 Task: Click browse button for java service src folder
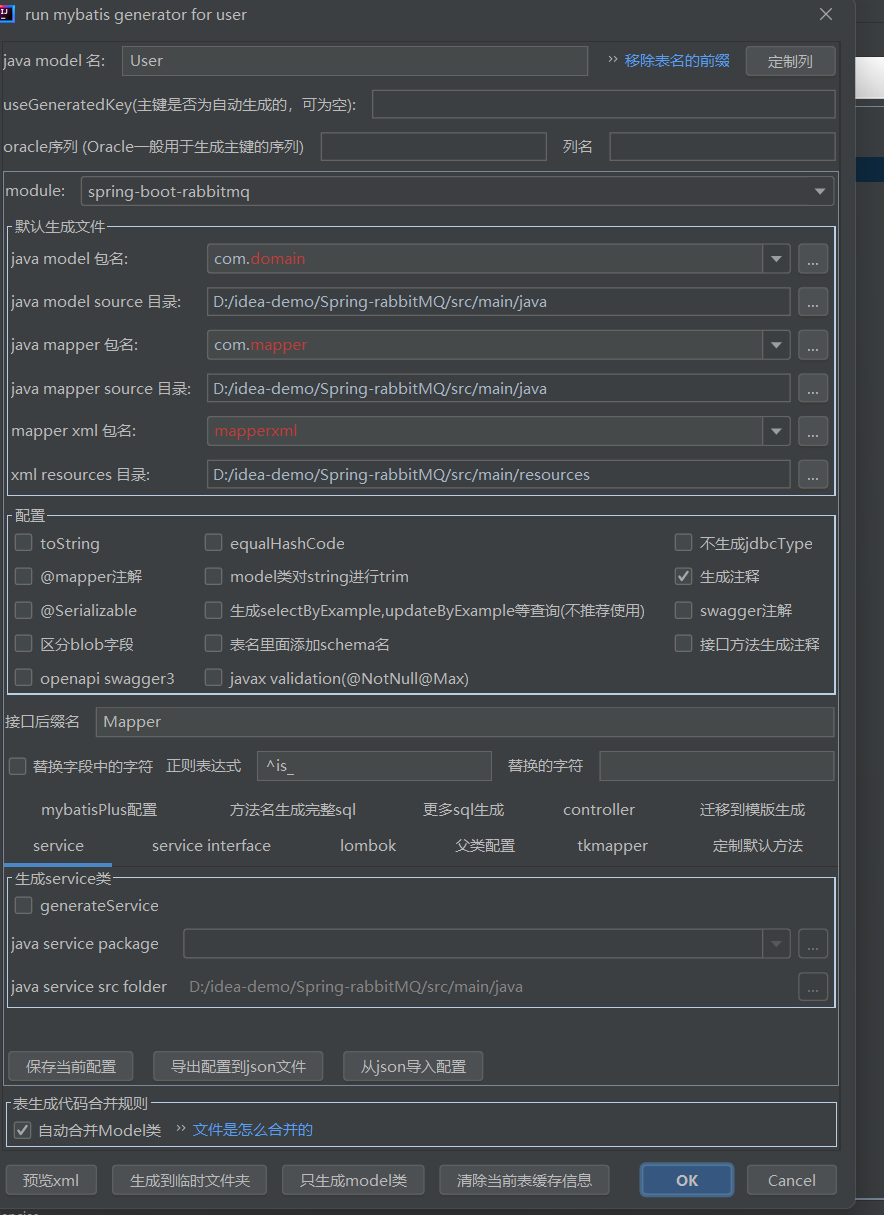tap(812, 987)
